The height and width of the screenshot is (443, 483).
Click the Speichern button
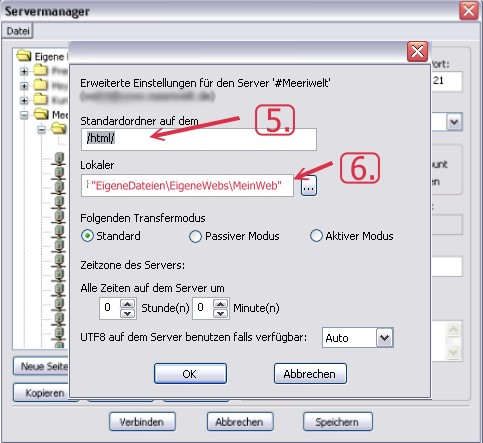337,422
